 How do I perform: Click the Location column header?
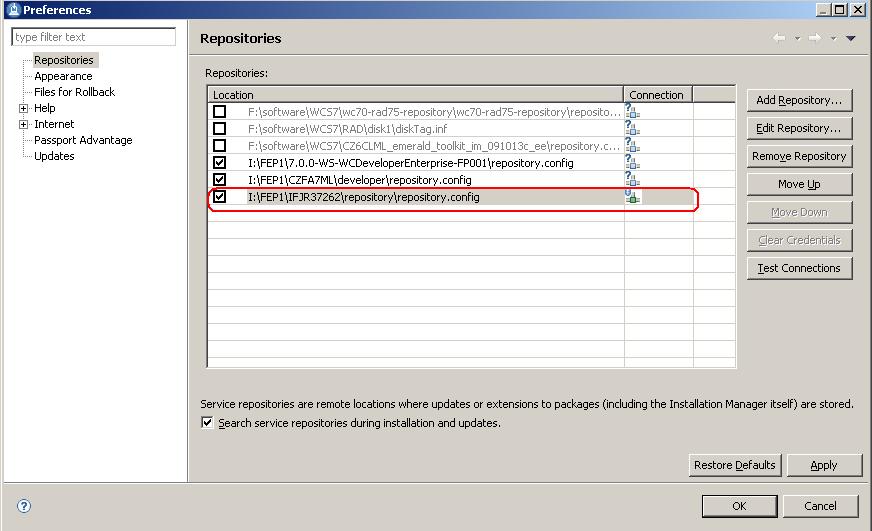click(x=415, y=95)
